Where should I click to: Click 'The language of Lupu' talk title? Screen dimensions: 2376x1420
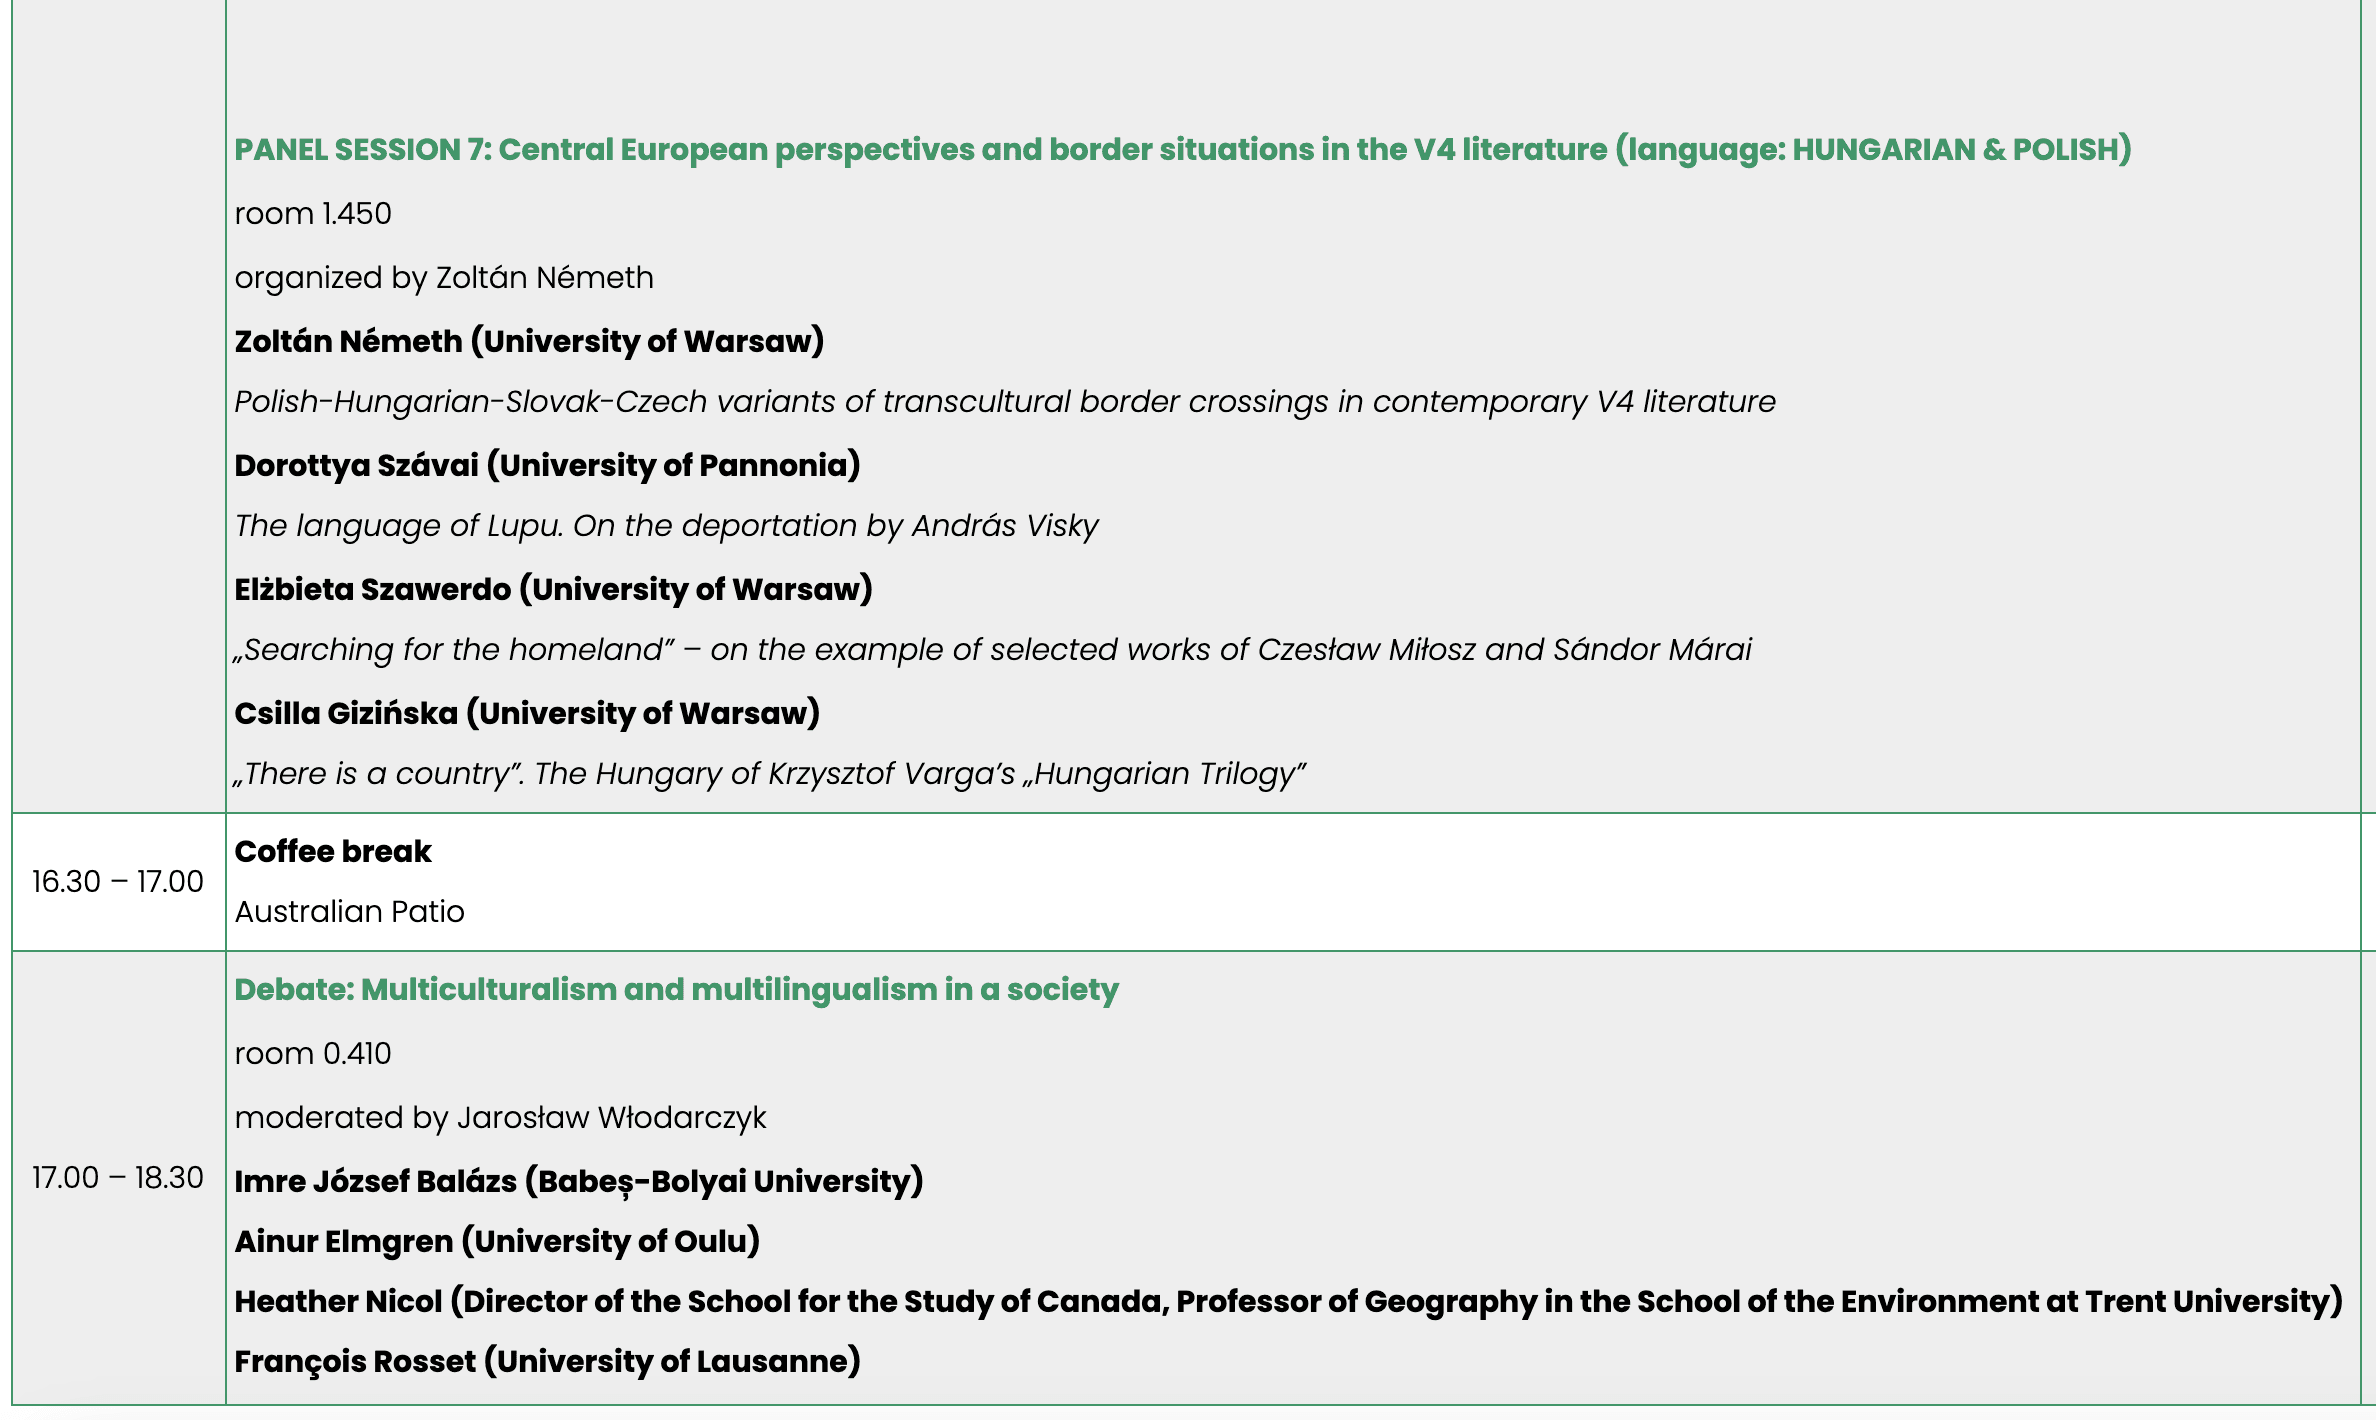coord(666,526)
